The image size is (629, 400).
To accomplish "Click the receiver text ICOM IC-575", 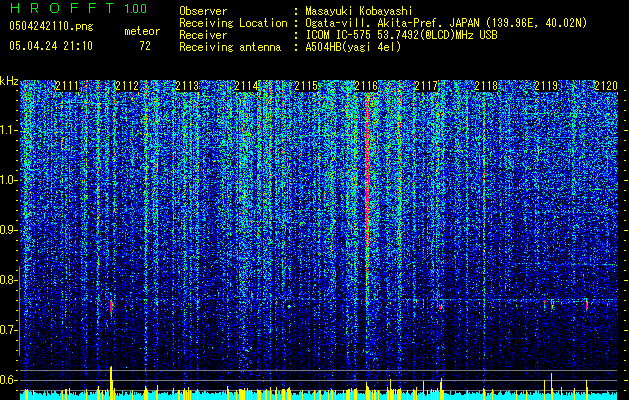I will [x=339, y=35].
